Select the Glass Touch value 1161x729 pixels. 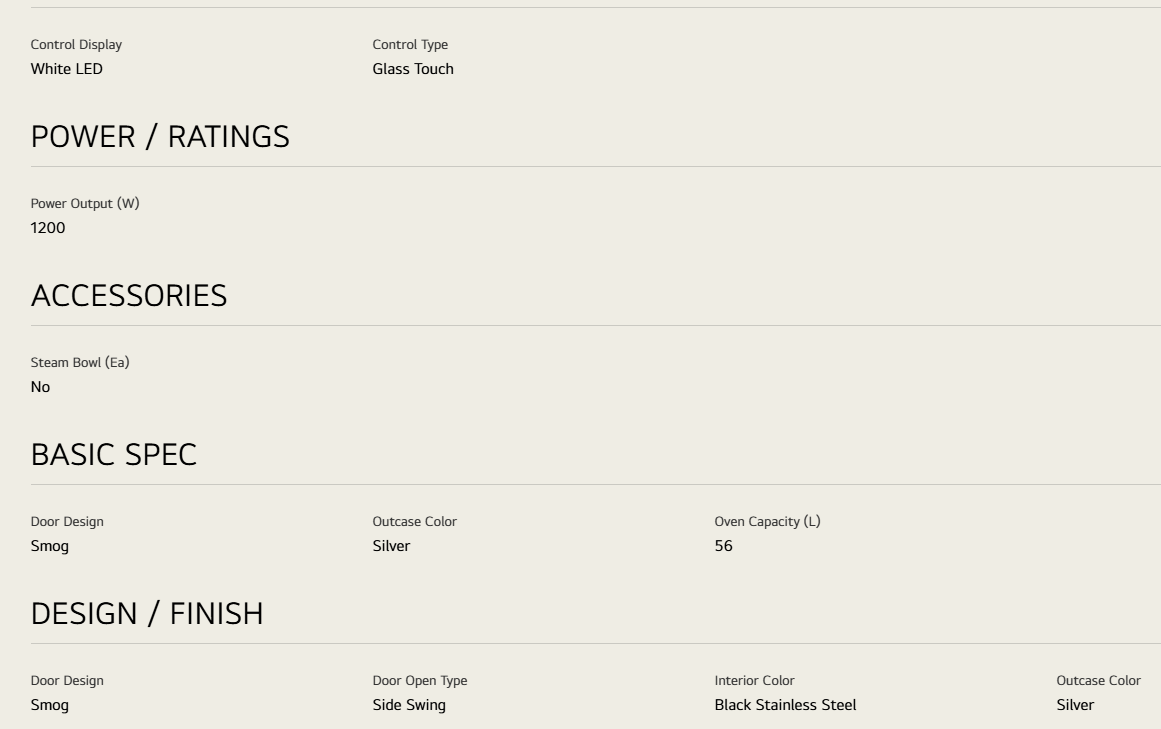pyautogui.click(x=413, y=69)
